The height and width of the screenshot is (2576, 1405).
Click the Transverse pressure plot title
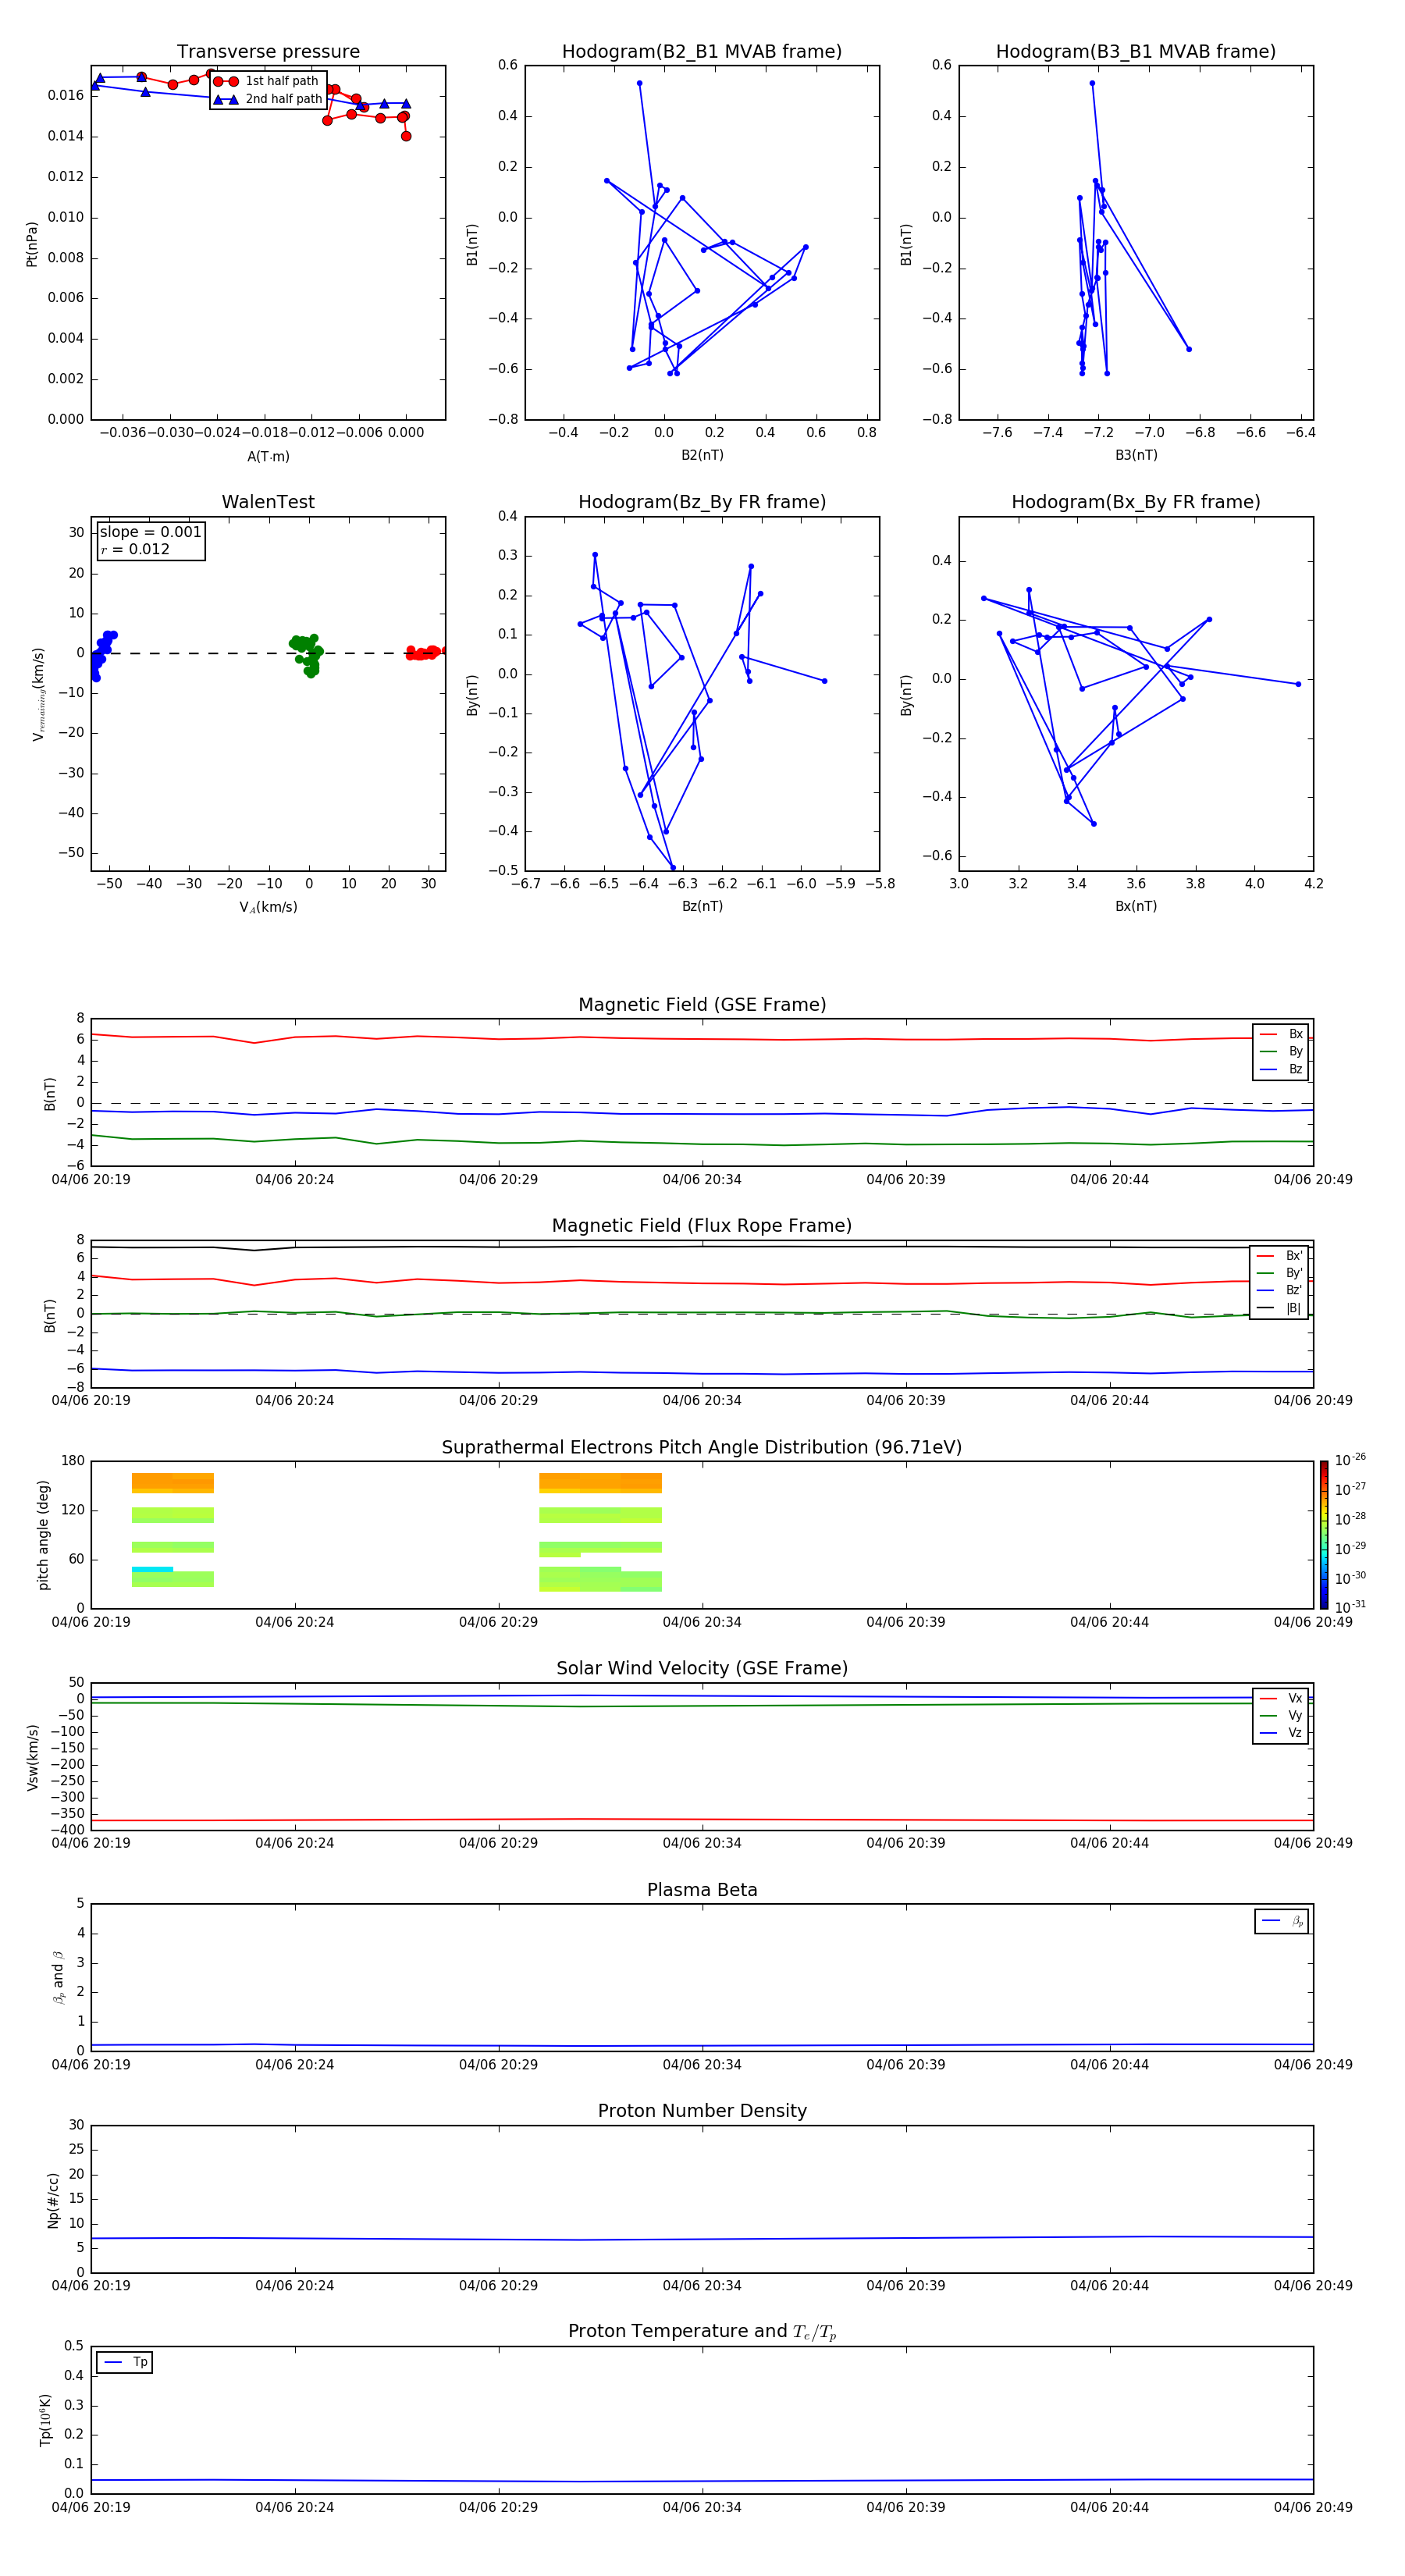pyautogui.click(x=268, y=52)
